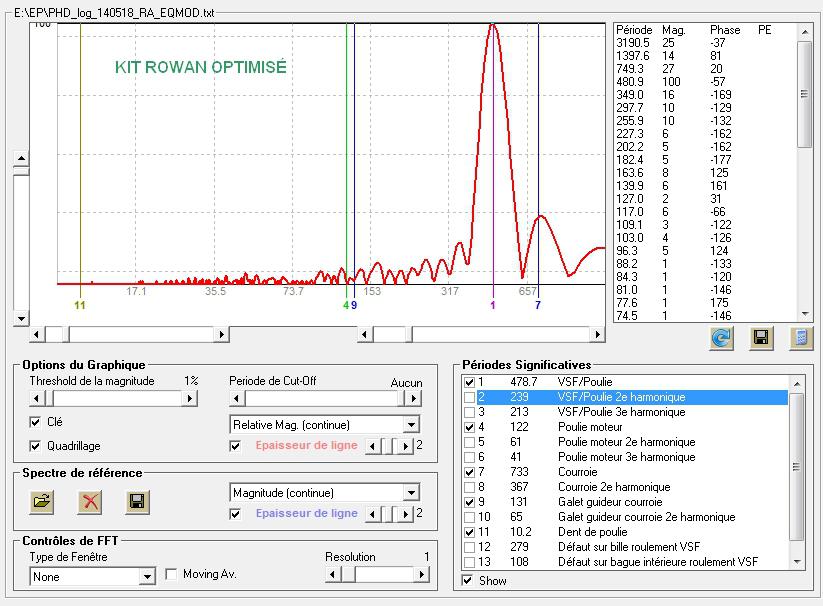Viewport: 823px width, 606px height.
Task: Click marker 1 label under the graph peak
Action: point(493,305)
